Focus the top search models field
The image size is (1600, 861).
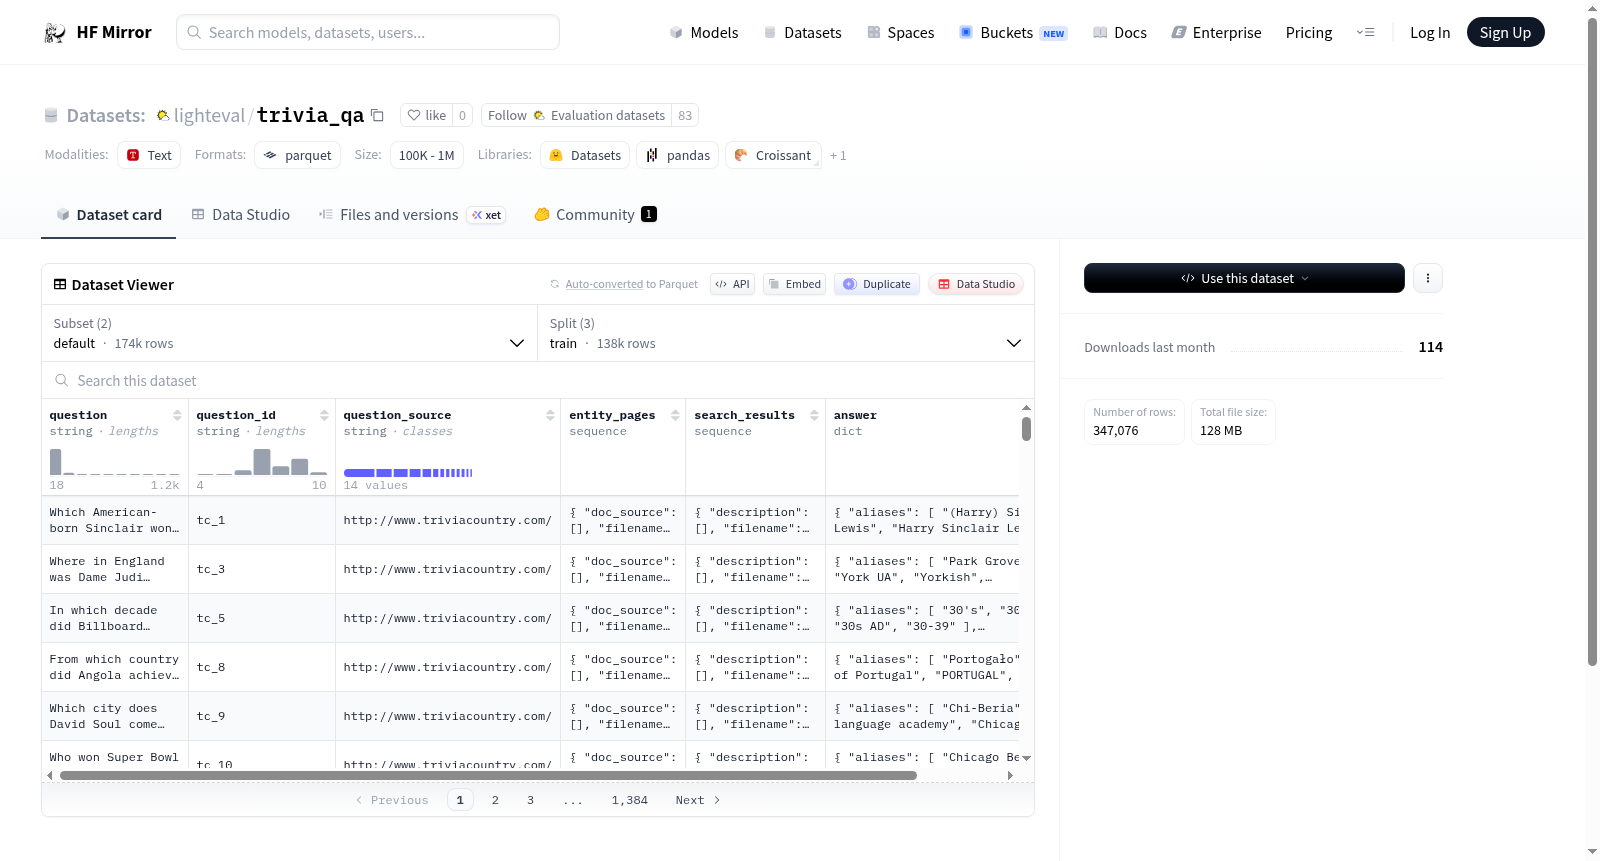pos(368,32)
